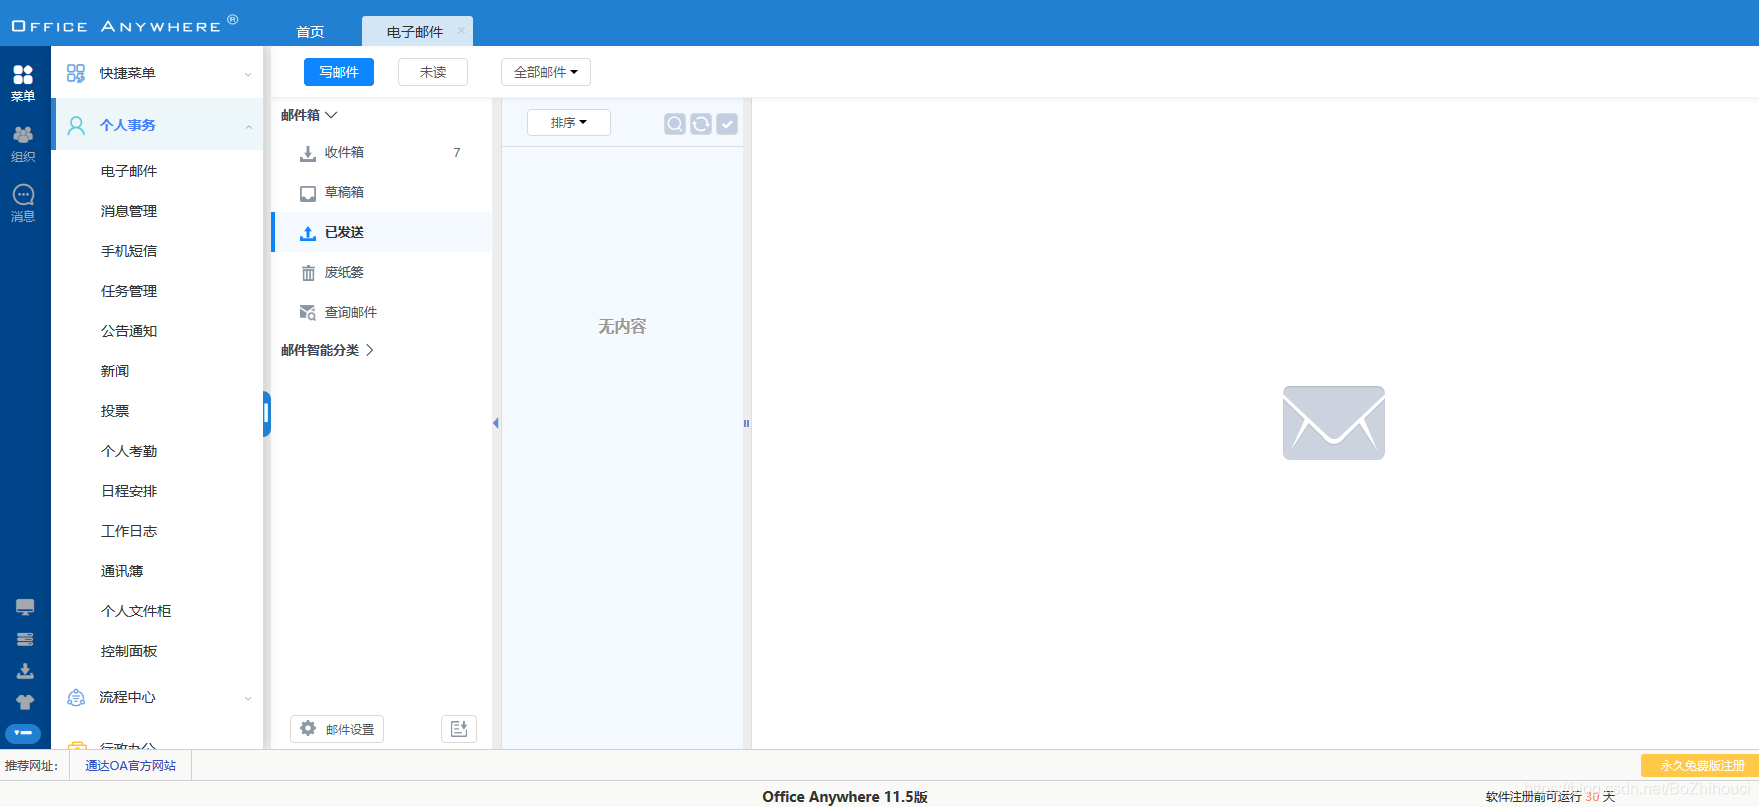This screenshot has height=807, width=1759.
Task: Click the desktop monitor icon in left rail
Action: click(25, 607)
